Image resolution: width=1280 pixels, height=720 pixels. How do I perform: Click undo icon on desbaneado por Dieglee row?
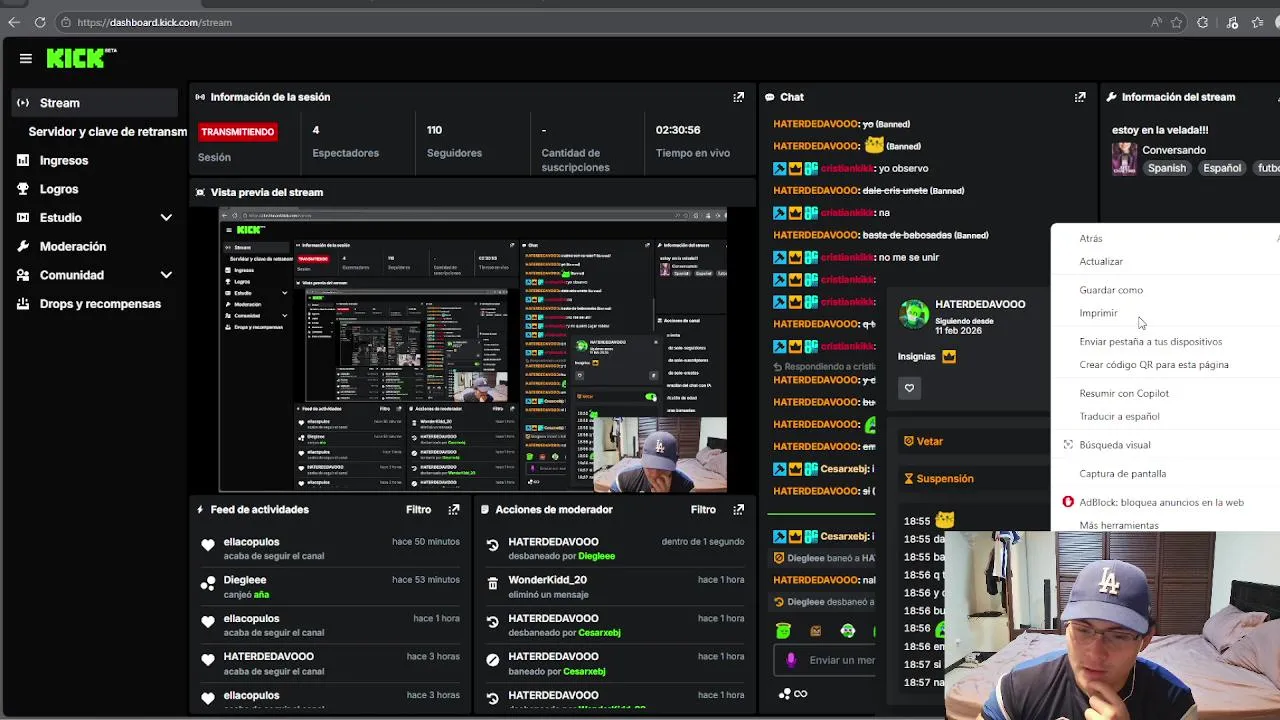coord(492,546)
